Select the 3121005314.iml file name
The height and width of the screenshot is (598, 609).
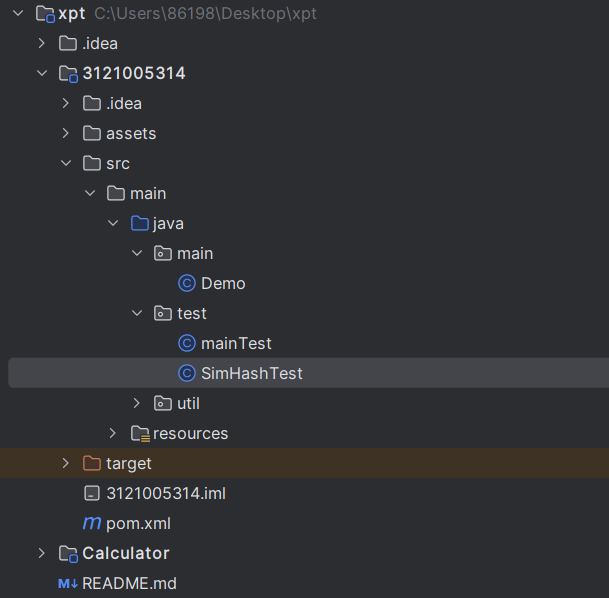click(x=166, y=493)
